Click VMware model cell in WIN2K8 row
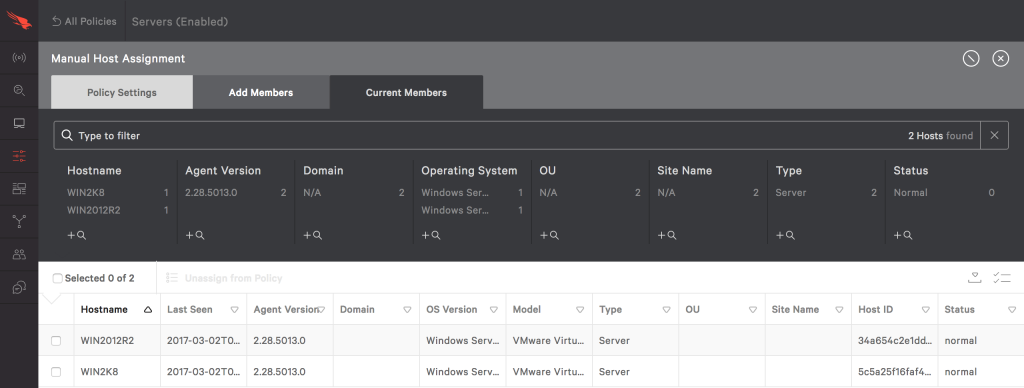This screenshot has width=1024, height=388. [x=549, y=372]
